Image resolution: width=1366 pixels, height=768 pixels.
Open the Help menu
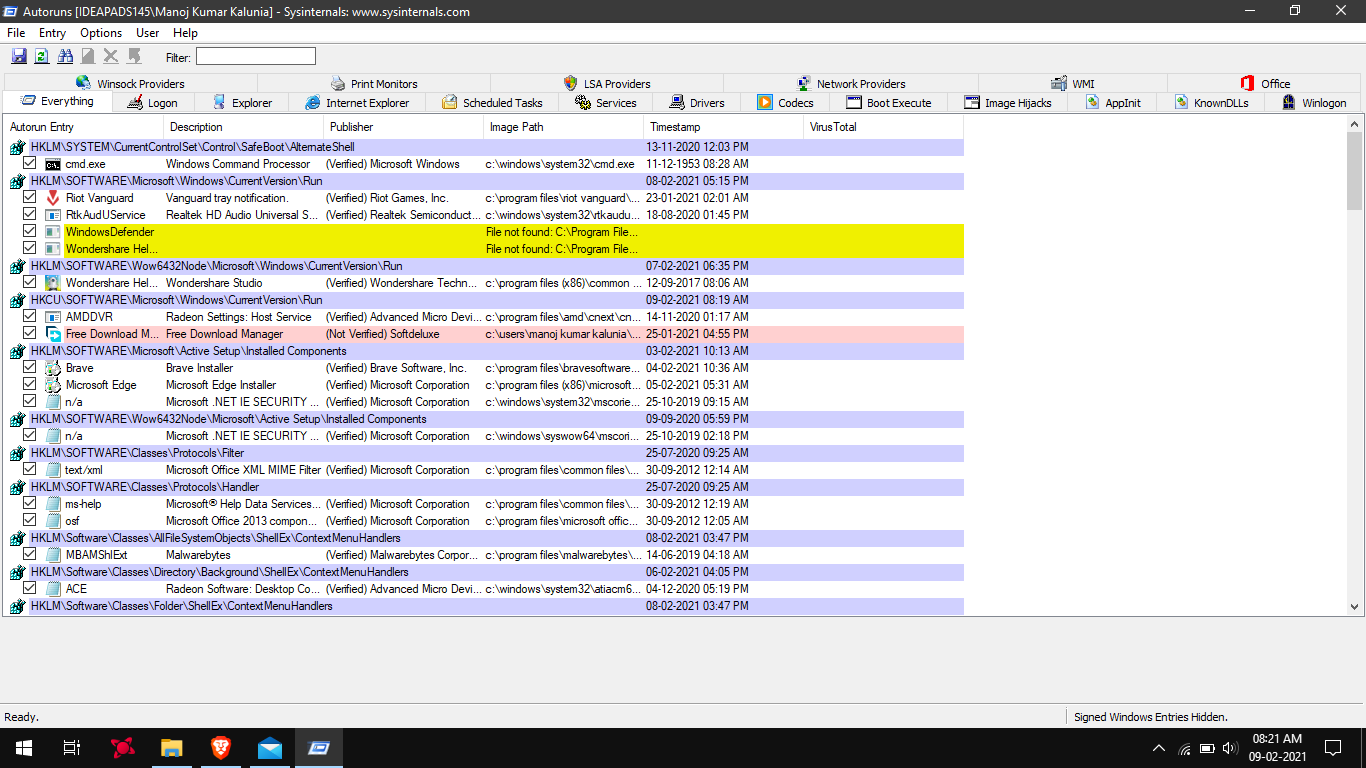click(185, 33)
